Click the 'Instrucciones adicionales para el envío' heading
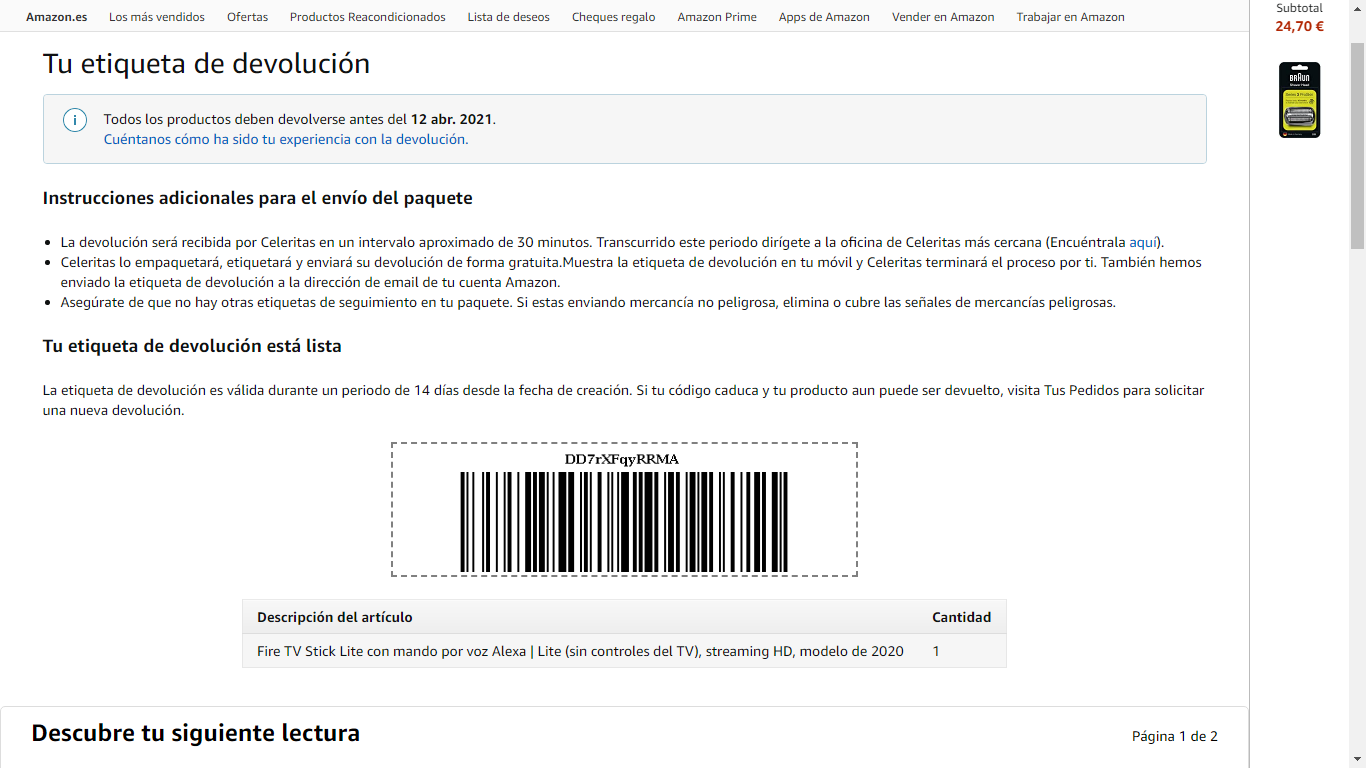 tap(257, 198)
